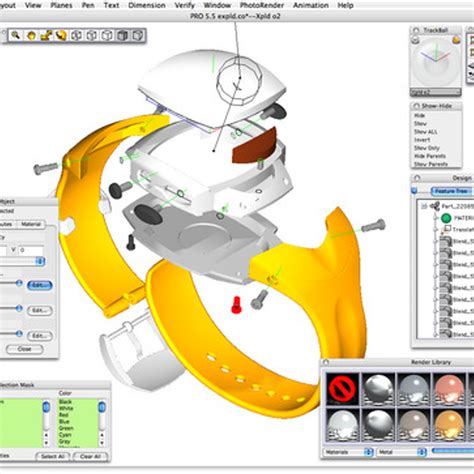Screen dimensions: 474x474
Task: Click Select All in Selection Mask
Action: point(53,456)
